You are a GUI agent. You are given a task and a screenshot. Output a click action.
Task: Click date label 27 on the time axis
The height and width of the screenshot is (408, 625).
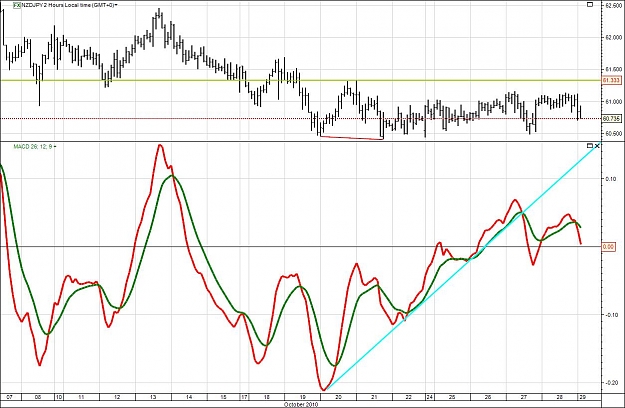pyautogui.click(x=523, y=397)
